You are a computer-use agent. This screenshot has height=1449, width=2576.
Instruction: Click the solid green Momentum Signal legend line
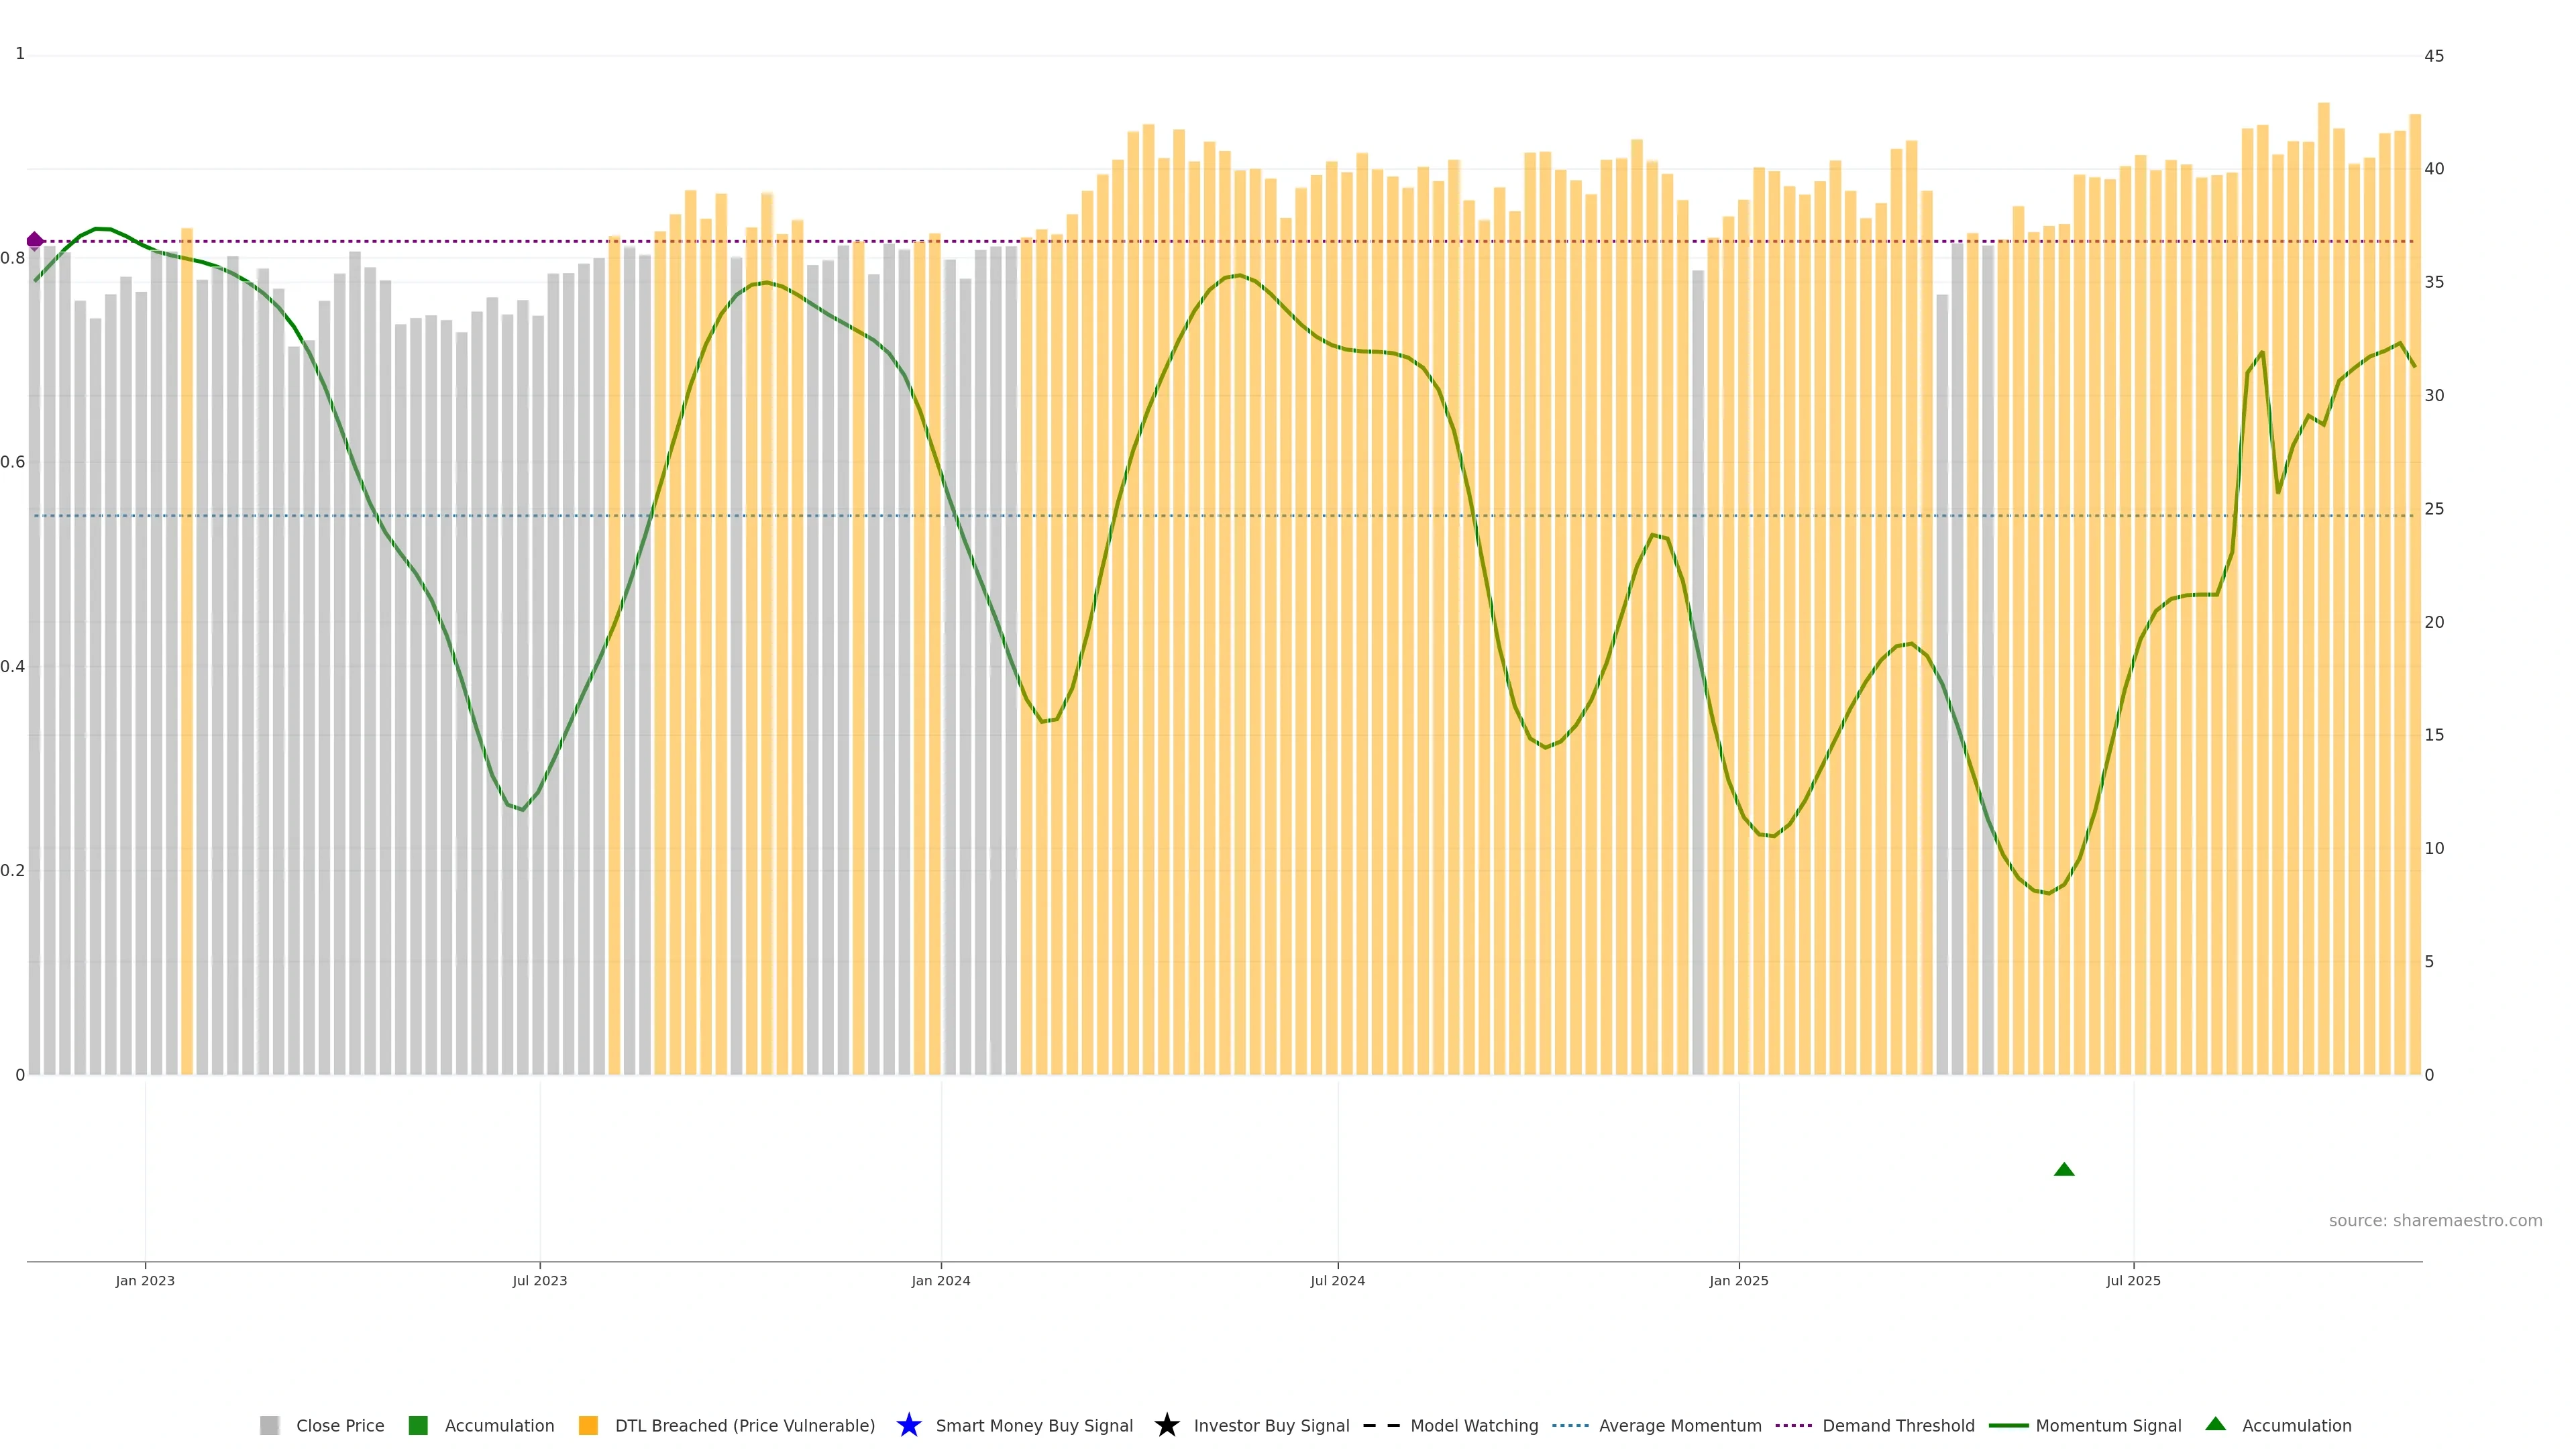(2008, 1425)
